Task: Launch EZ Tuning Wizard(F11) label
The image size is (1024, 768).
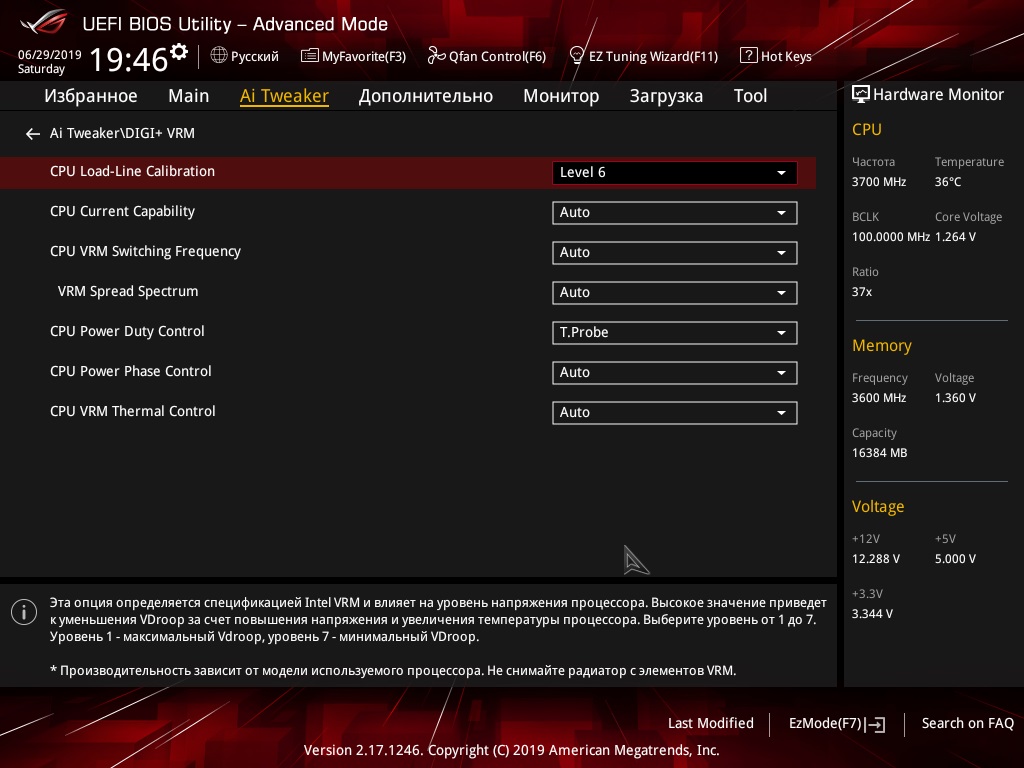Action: coord(653,57)
